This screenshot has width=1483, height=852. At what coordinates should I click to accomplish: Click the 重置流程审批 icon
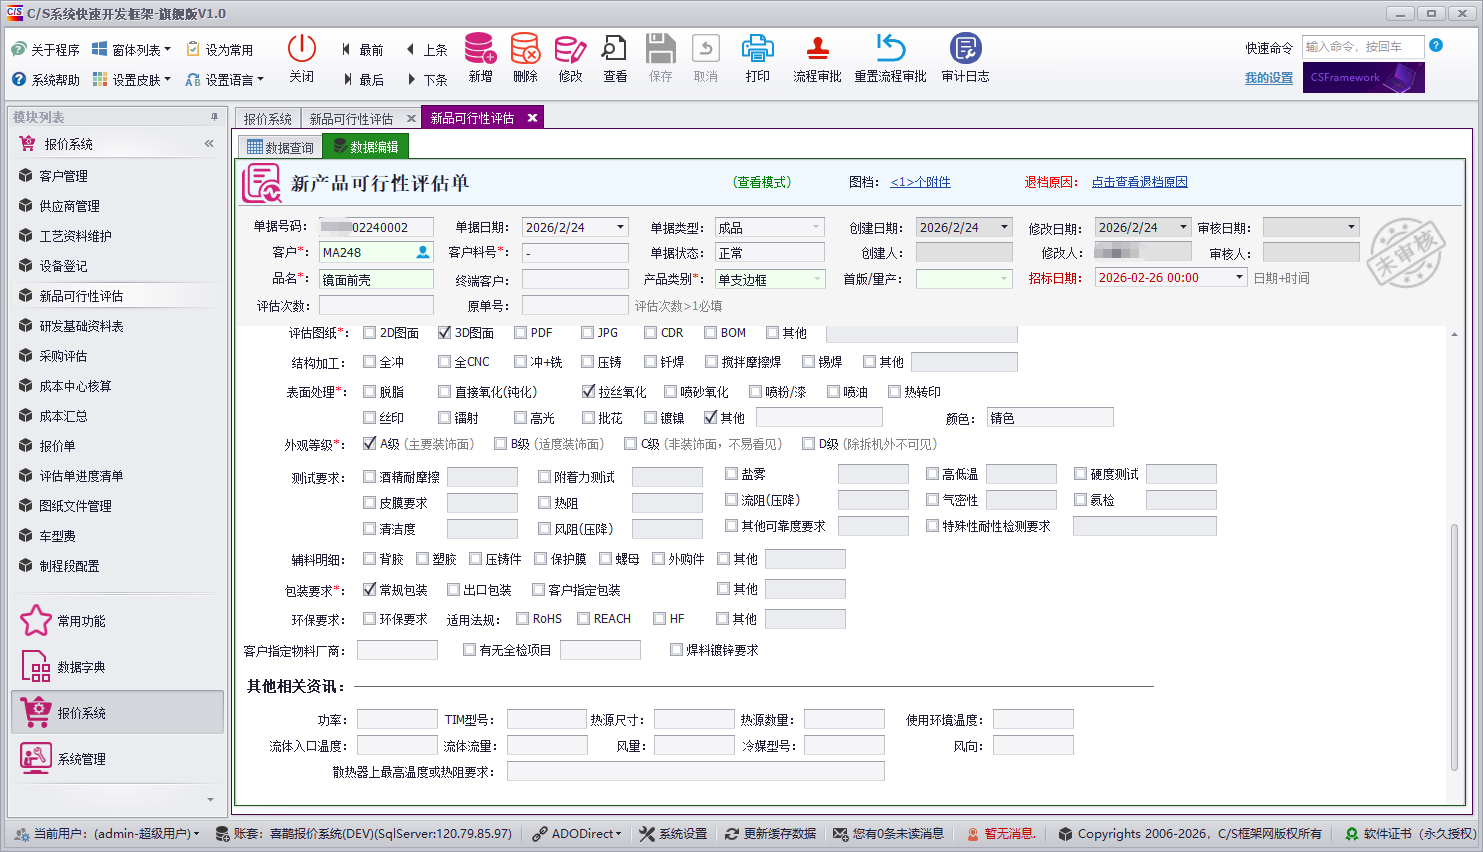click(890, 48)
